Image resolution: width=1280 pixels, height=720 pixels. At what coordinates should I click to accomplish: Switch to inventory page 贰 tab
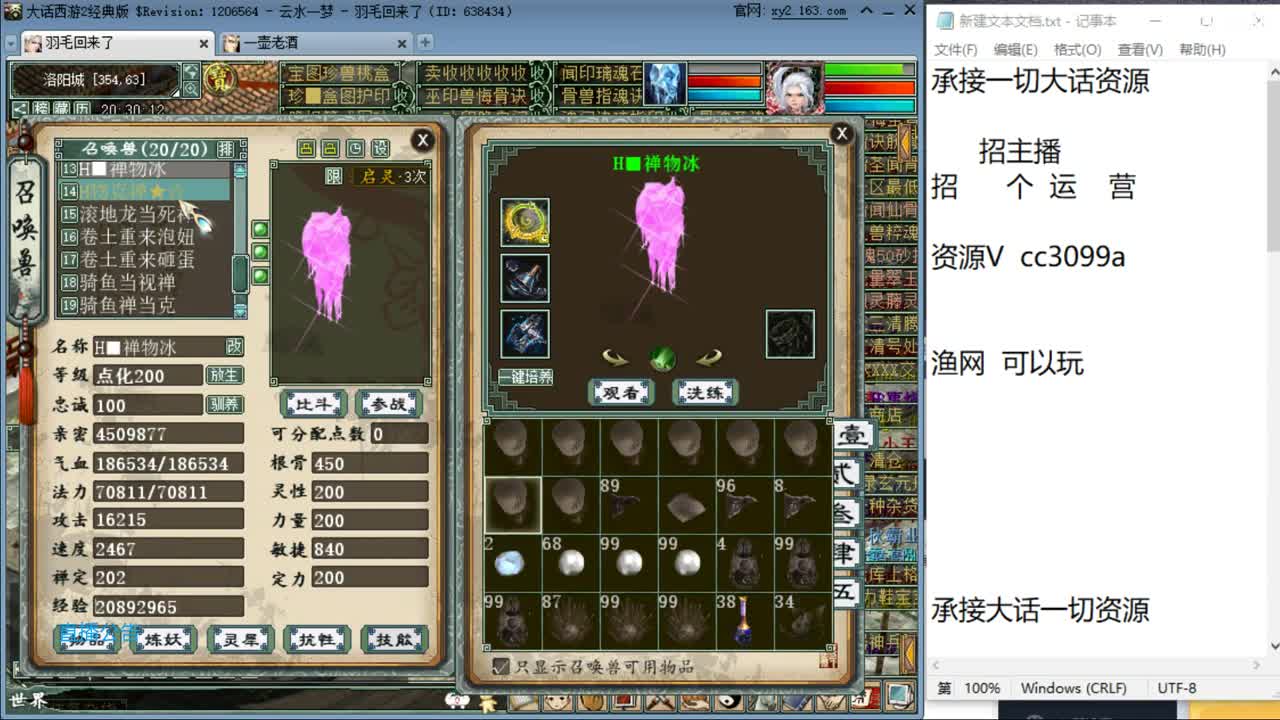coord(846,475)
